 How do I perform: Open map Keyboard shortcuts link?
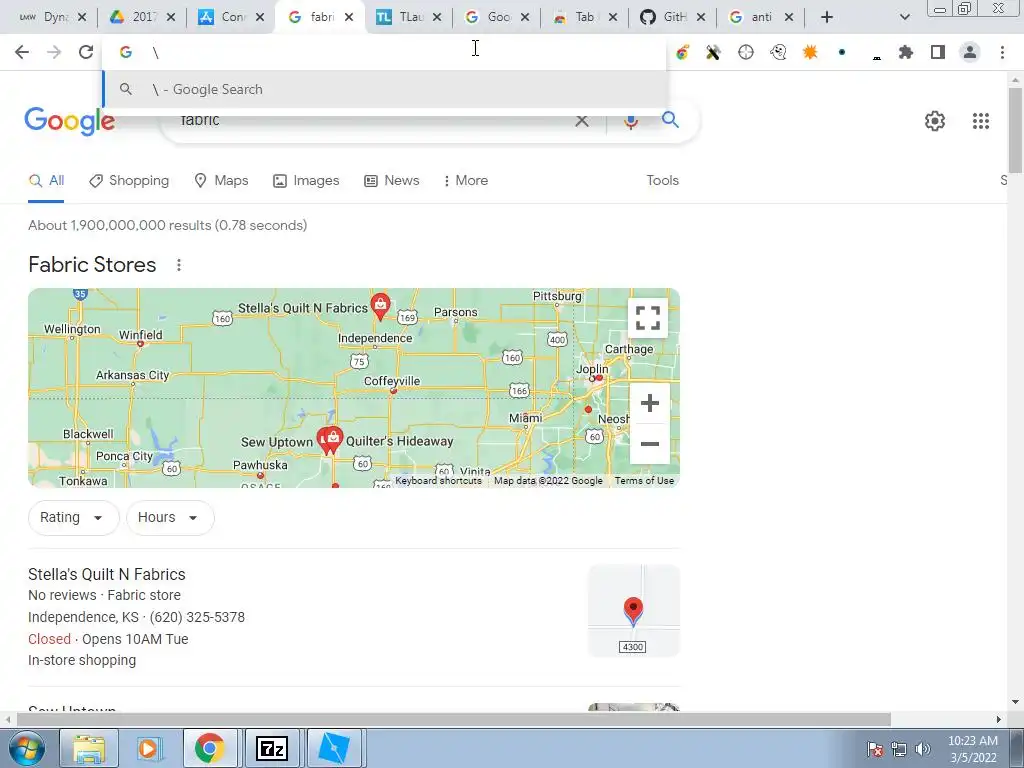point(438,481)
